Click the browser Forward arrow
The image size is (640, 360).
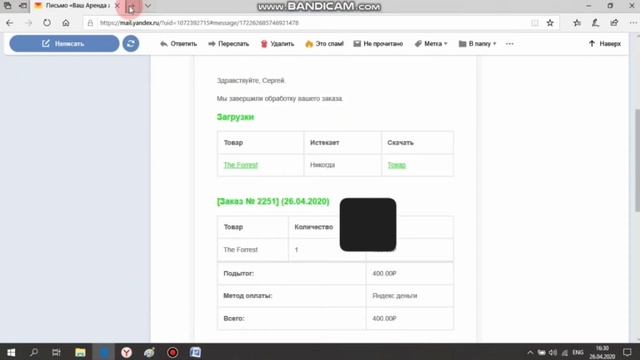[29, 23]
